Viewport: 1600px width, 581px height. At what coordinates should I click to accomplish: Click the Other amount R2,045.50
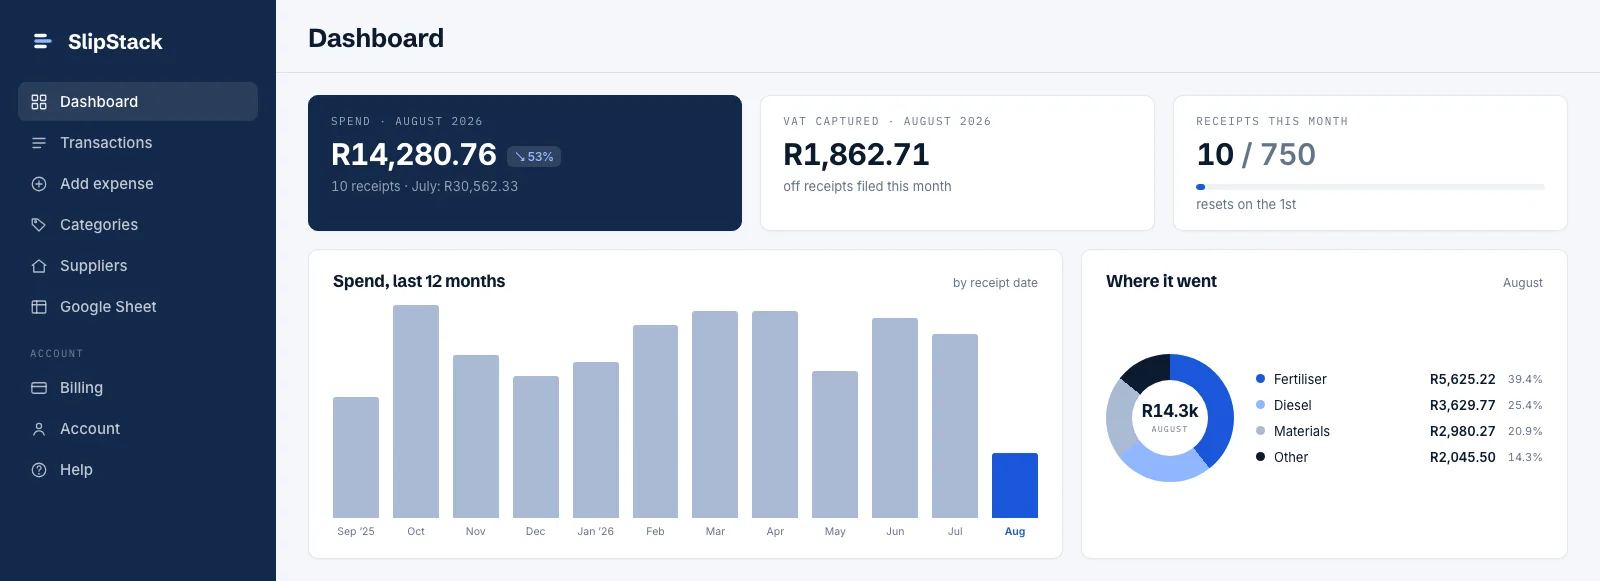pos(1462,457)
